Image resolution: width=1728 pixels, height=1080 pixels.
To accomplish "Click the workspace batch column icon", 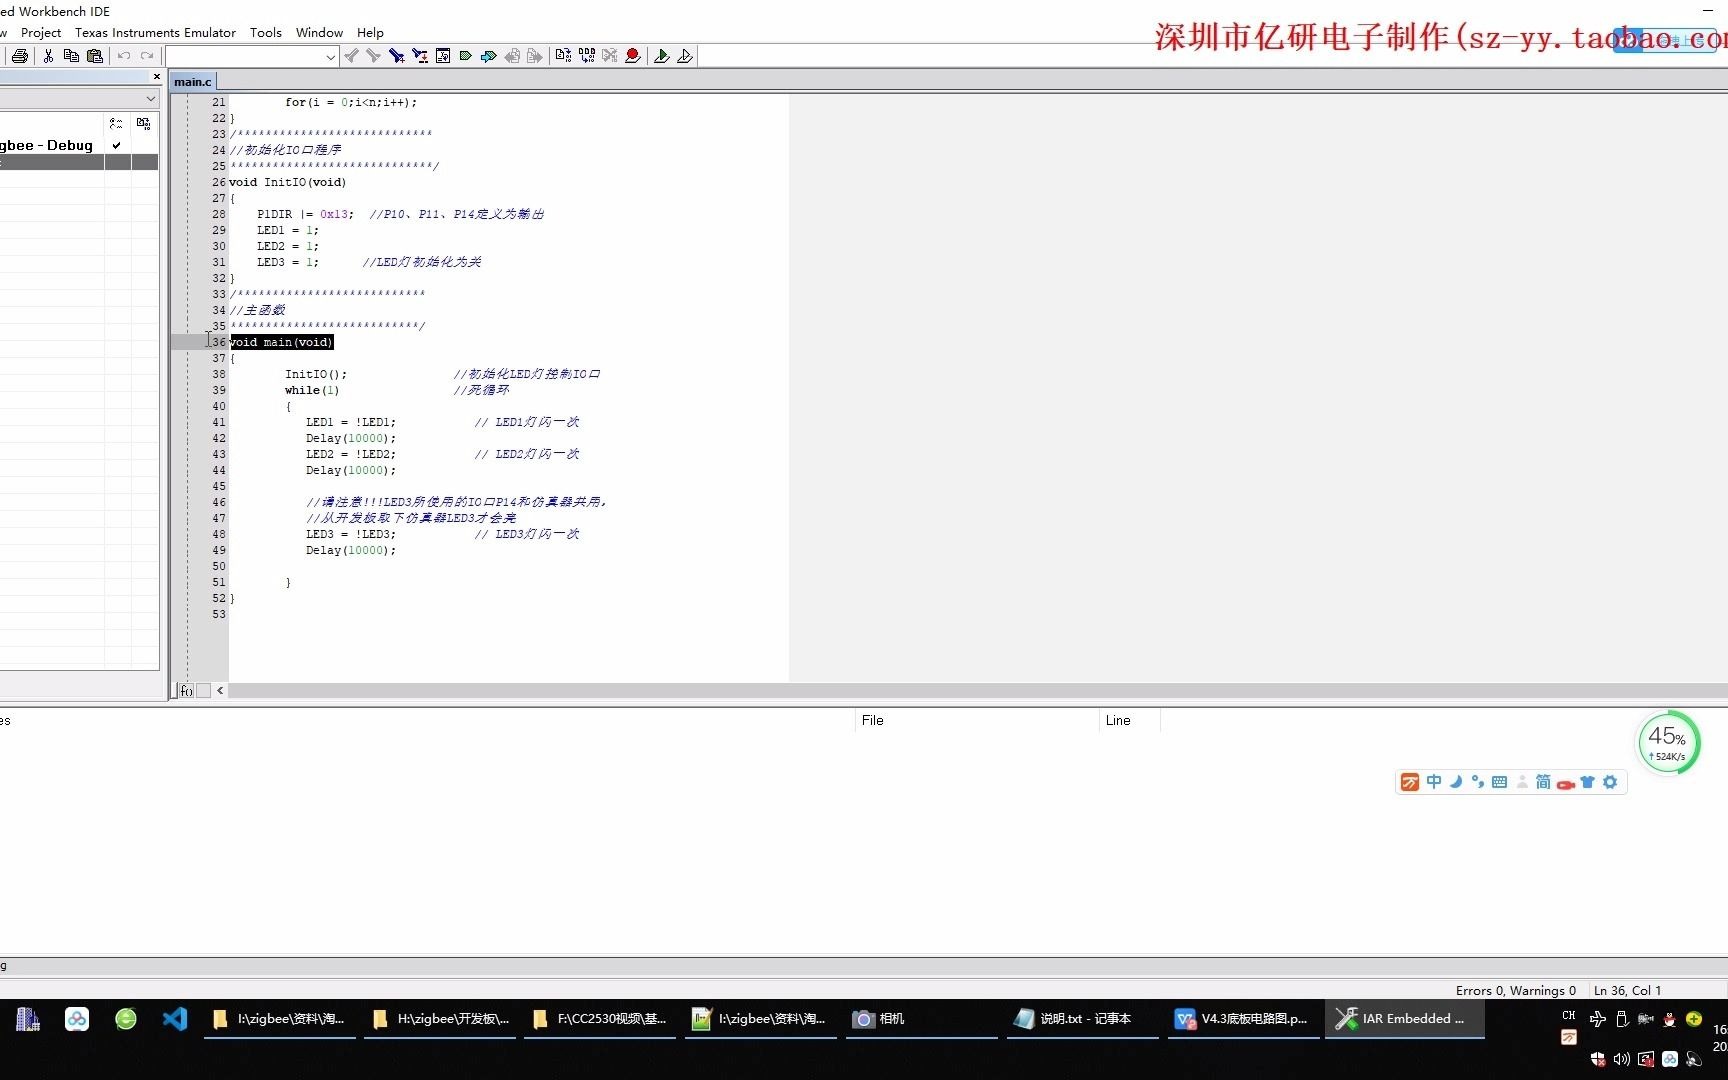I will [x=144, y=124].
